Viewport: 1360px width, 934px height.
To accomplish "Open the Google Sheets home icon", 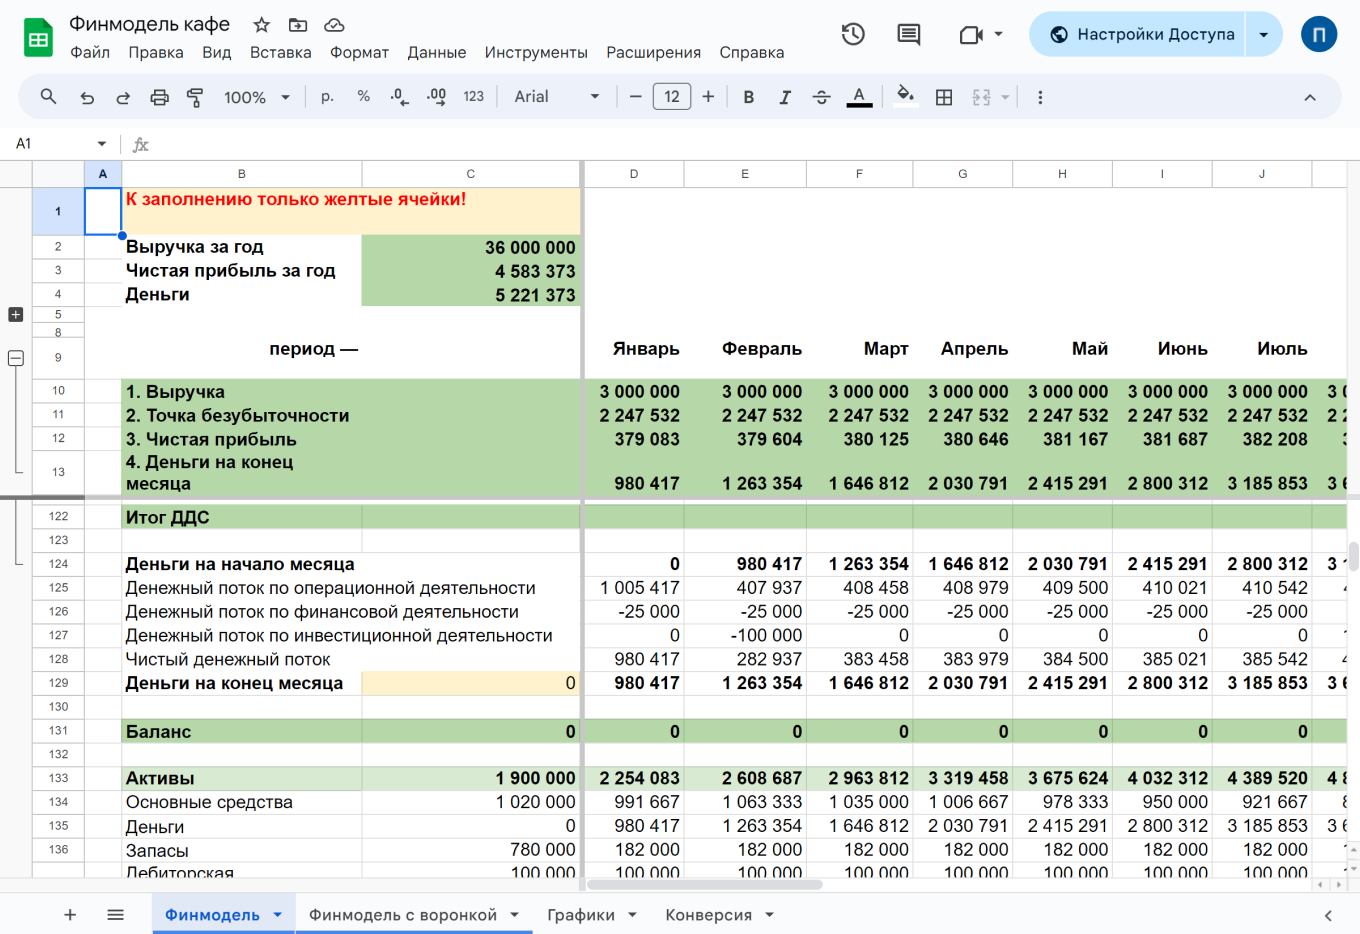I will (x=38, y=38).
